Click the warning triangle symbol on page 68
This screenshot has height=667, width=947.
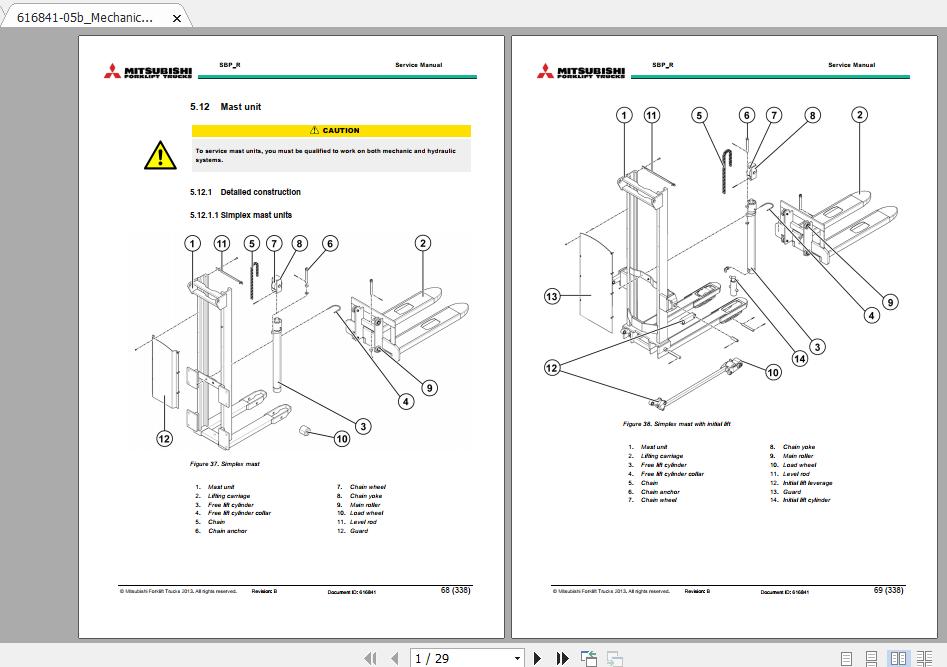point(160,156)
